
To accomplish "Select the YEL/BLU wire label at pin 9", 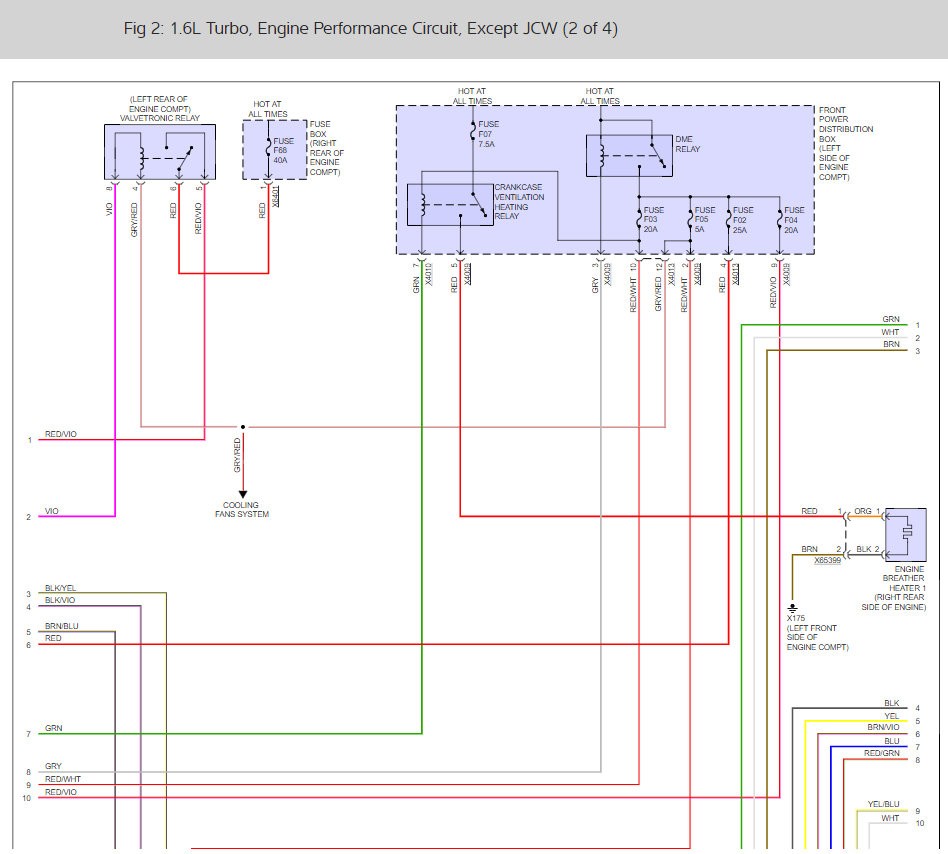I will (x=883, y=804).
